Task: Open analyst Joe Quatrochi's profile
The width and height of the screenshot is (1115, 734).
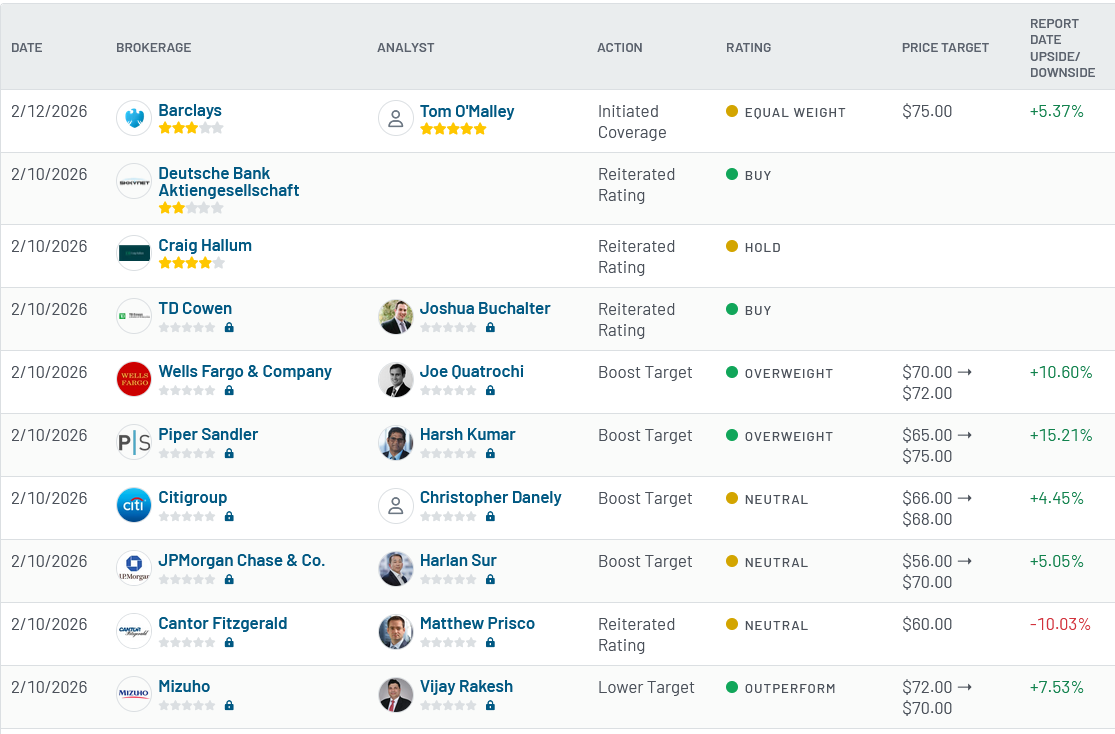Action: click(471, 371)
